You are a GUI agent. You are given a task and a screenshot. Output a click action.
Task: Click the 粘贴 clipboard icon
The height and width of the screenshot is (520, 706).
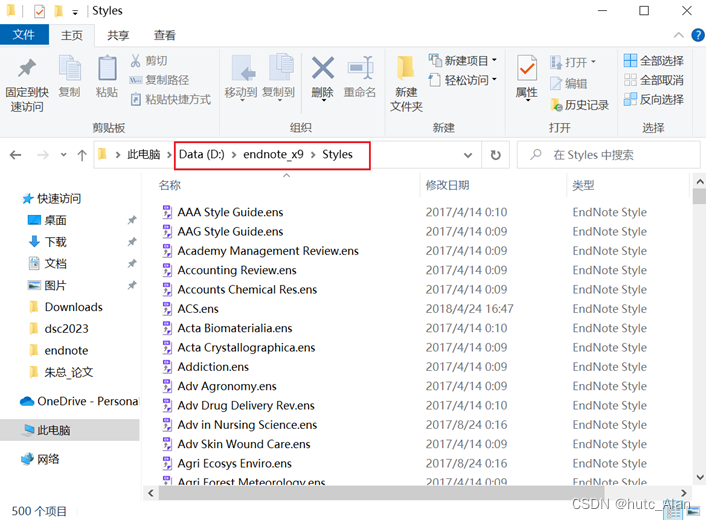point(107,68)
